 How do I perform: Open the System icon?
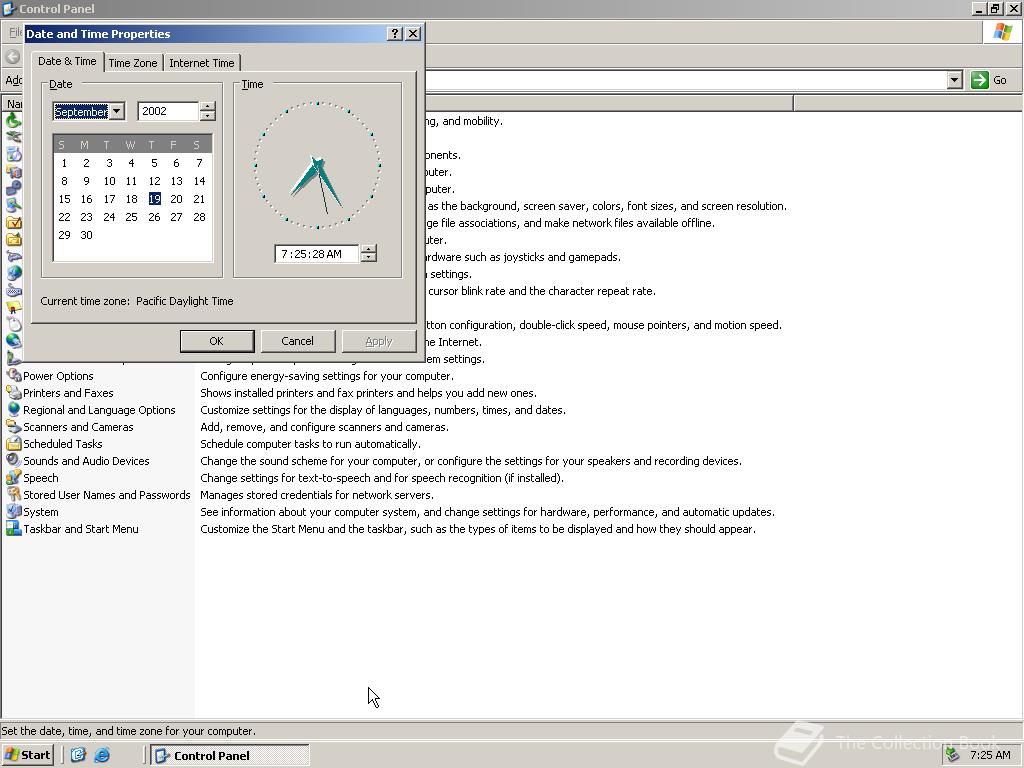click(x=14, y=511)
